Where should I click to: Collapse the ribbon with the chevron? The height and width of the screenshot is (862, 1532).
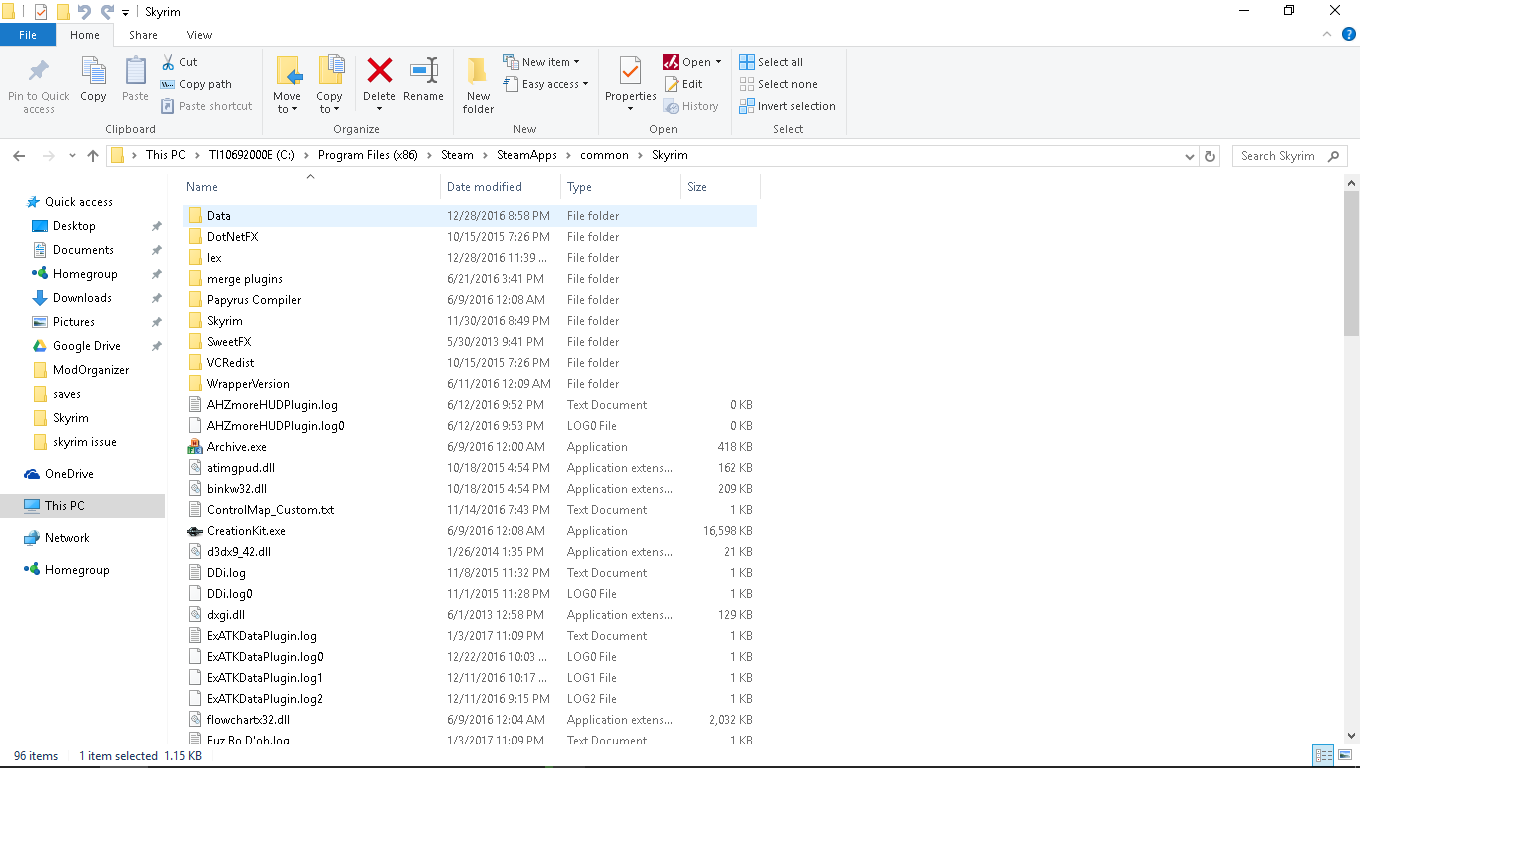[1327, 34]
